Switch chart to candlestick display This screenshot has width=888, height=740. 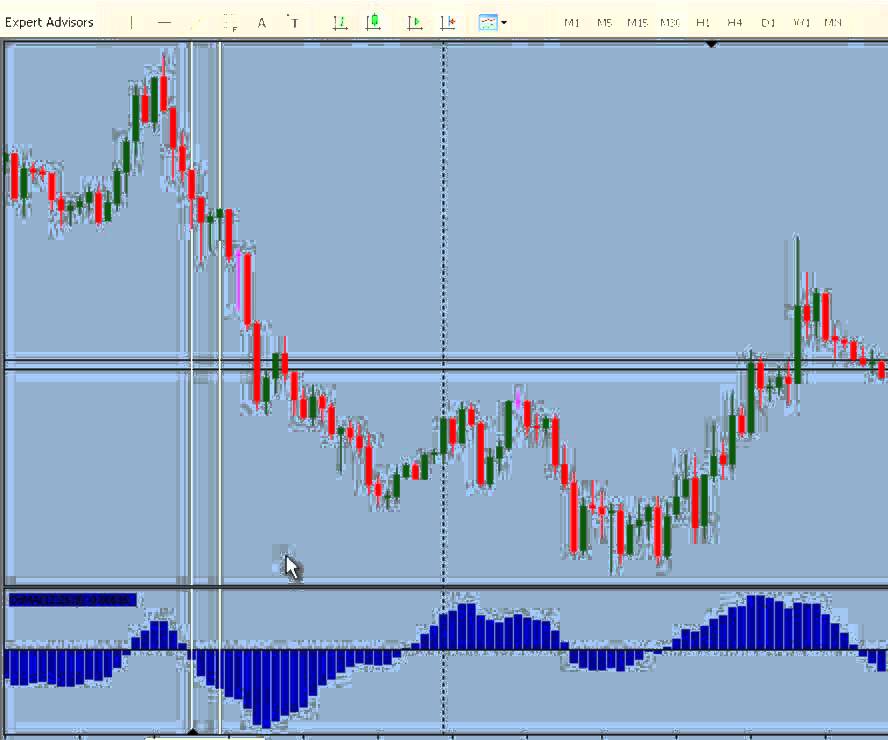(x=373, y=22)
